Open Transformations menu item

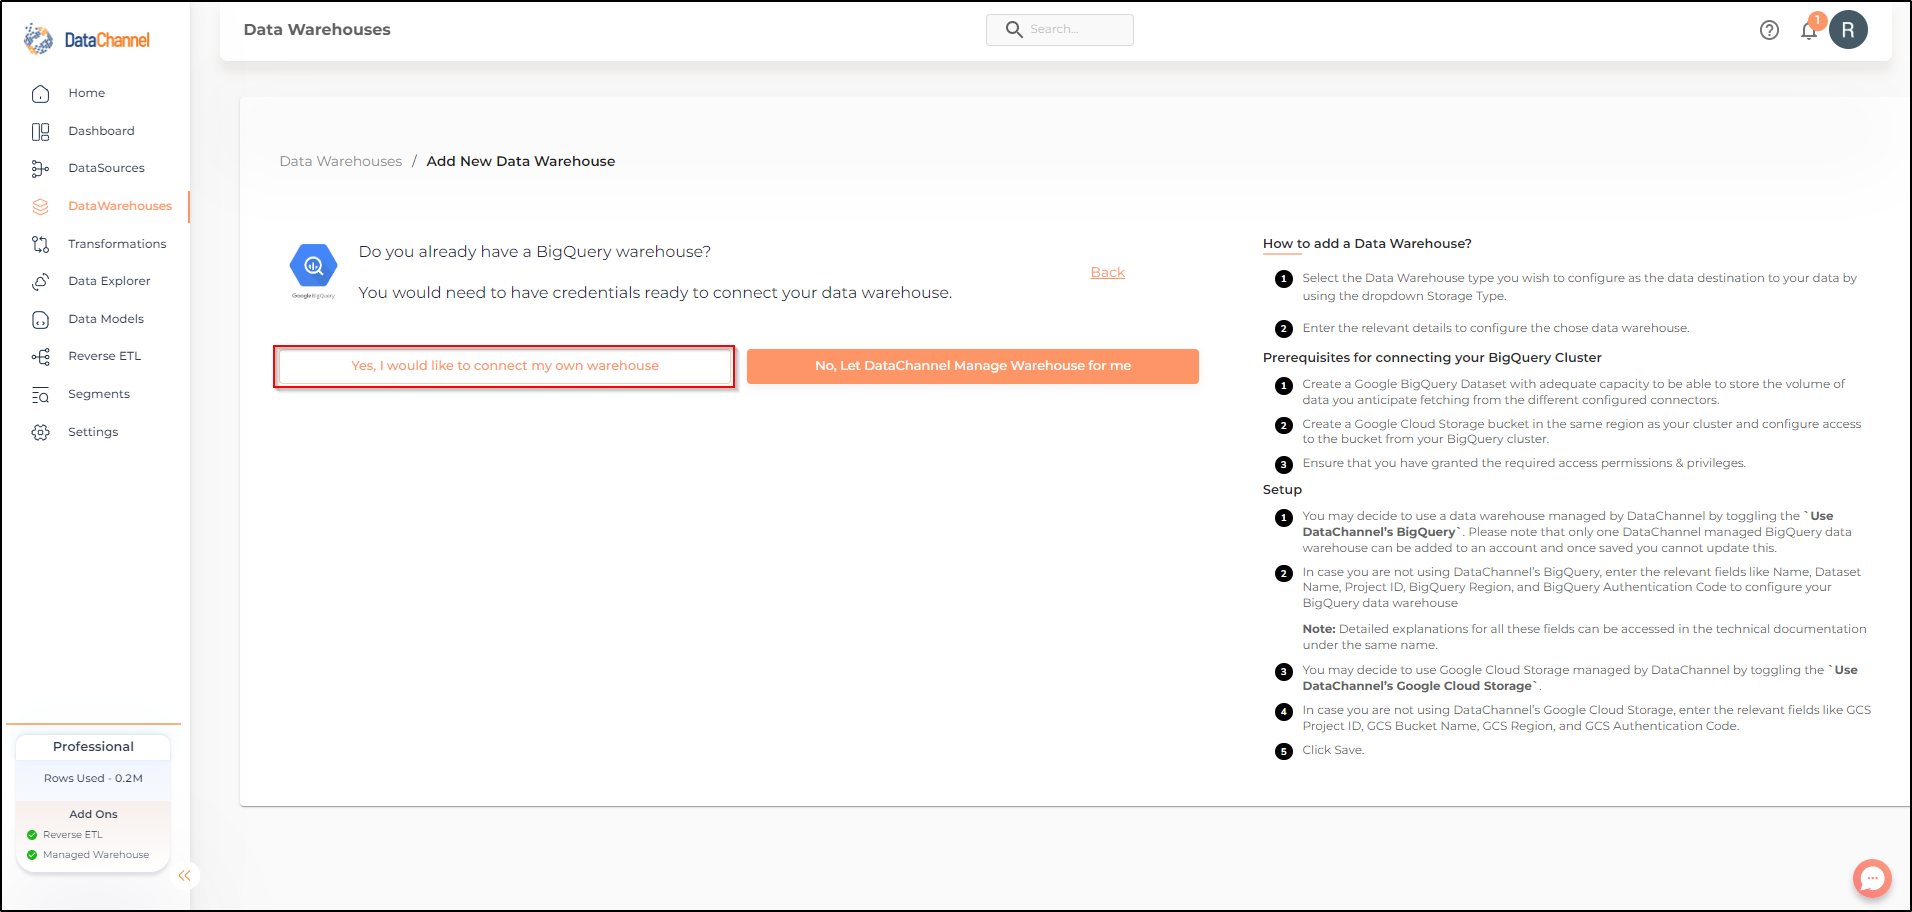pyautogui.click(x=117, y=244)
